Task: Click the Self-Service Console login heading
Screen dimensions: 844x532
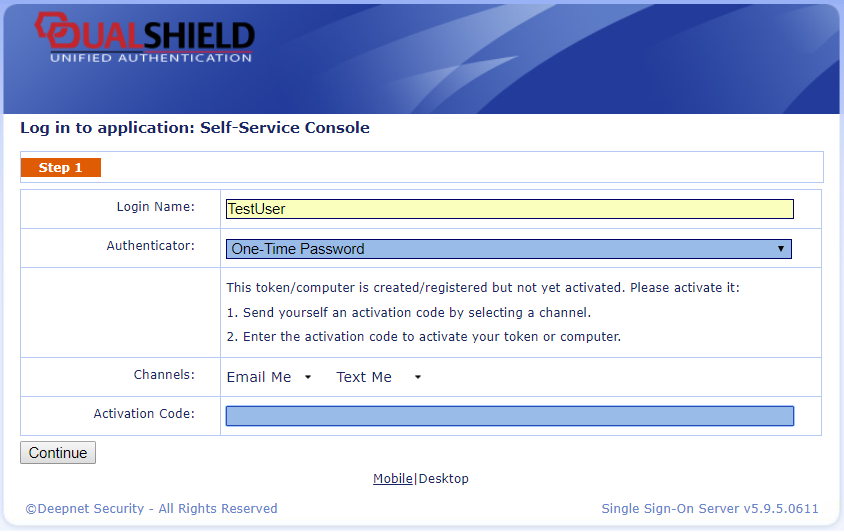Action: click(x=195, y=128)
